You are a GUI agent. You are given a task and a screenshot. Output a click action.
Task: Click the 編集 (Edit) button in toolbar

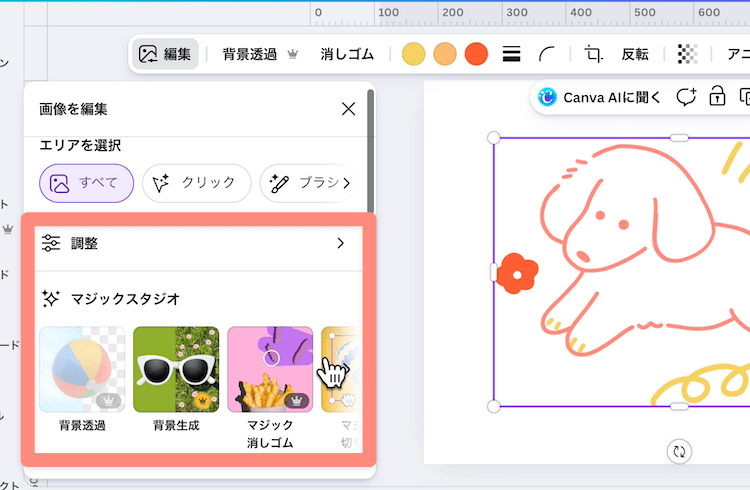pyautogui.click(x=165, y=54)
